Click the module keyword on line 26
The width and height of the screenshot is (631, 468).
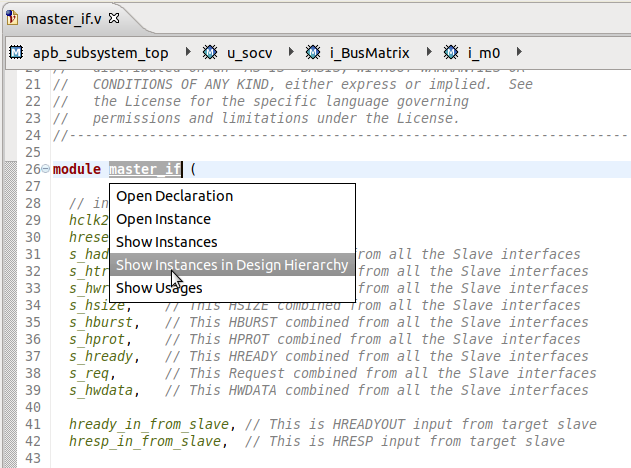(x=77, y=169)
